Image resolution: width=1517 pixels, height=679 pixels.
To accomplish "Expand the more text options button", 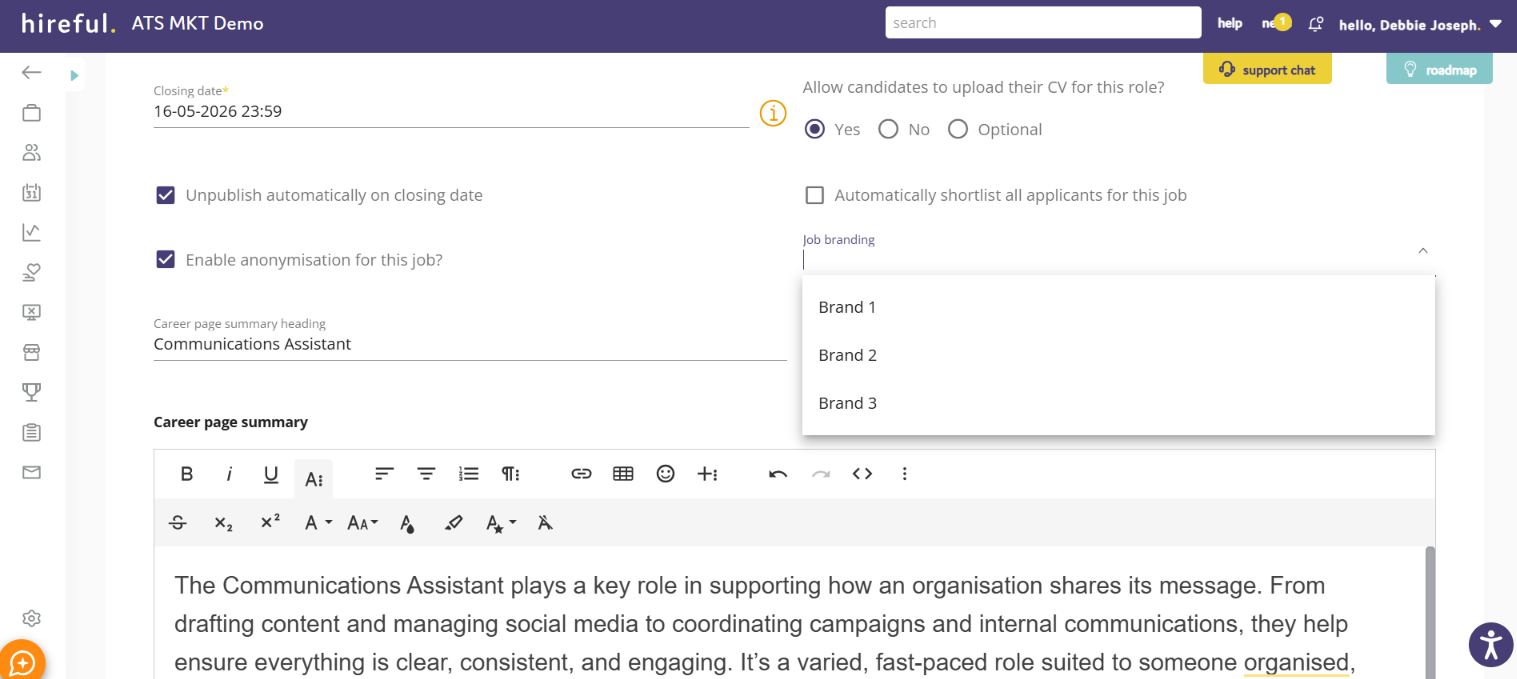I will coord(314,479).
